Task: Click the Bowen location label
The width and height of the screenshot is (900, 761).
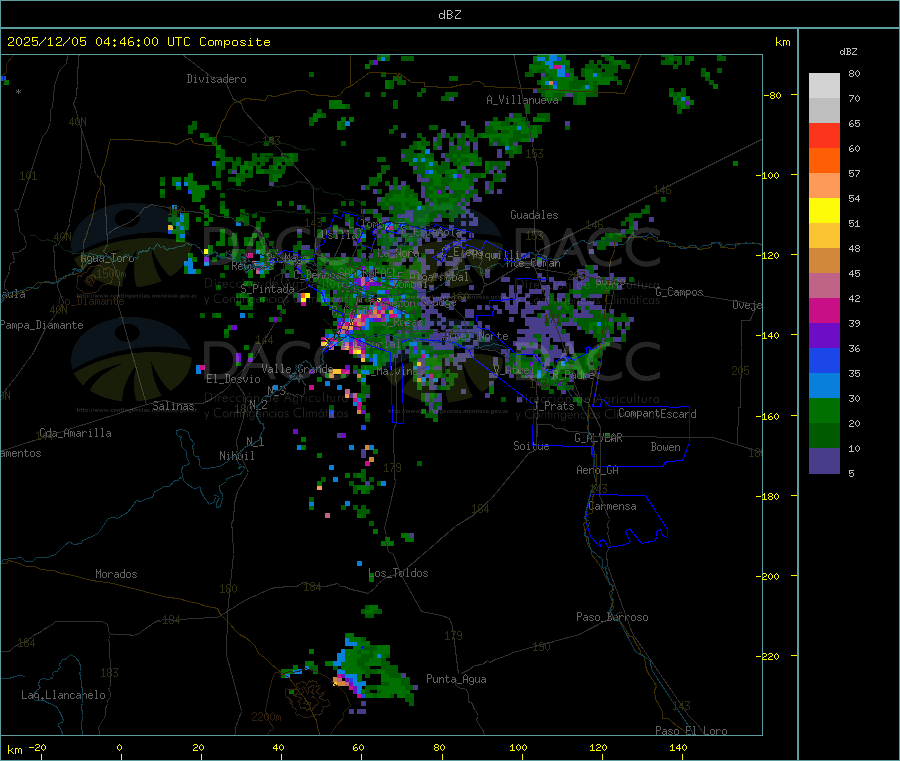Action: coord(665,447)
